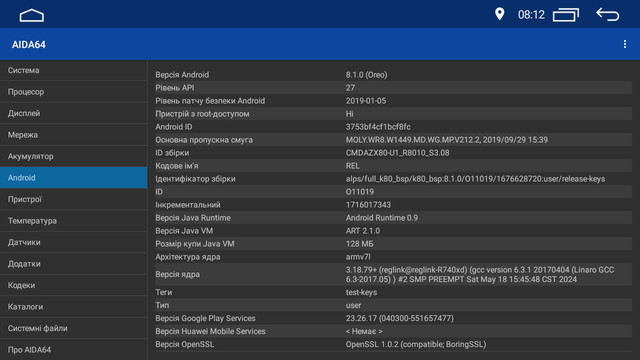Select the Рівень API row label
The width and height of the screenshot is (640, 360).
point(175,88)
